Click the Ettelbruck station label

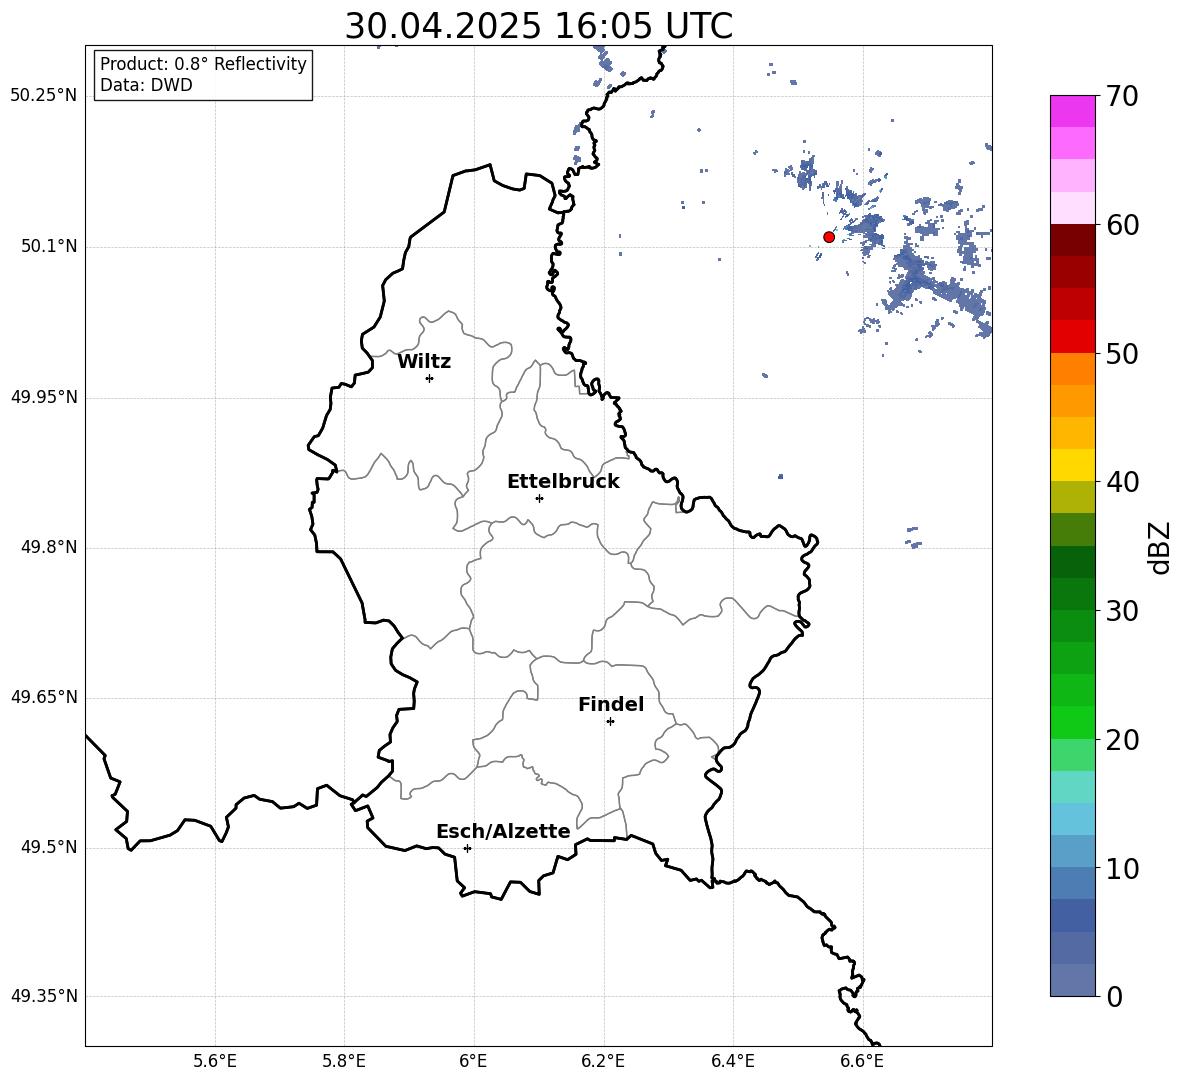tap(563, 482)
